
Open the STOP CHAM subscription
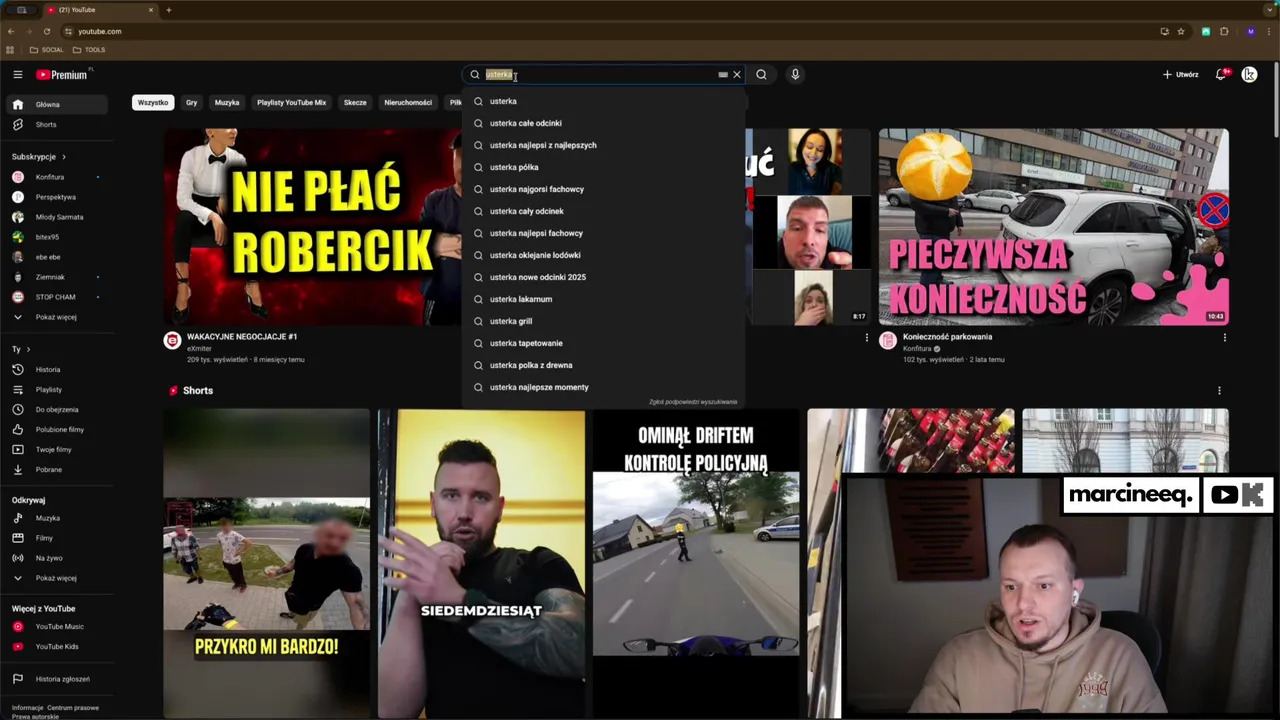click(59, 297)
